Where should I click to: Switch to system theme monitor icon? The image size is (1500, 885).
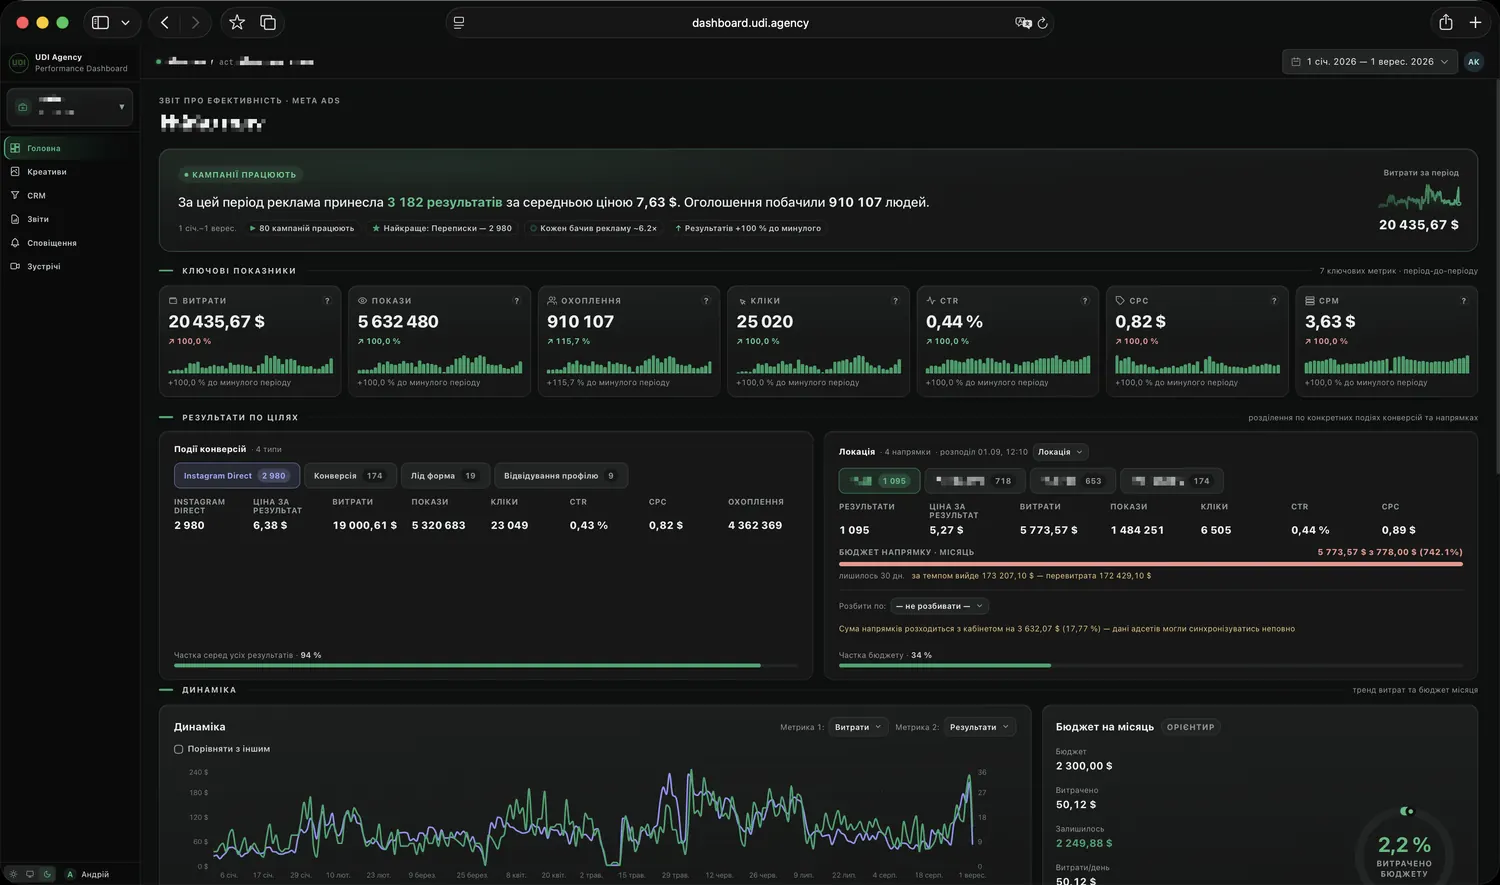pyautogui.click(x=30, y=874)
